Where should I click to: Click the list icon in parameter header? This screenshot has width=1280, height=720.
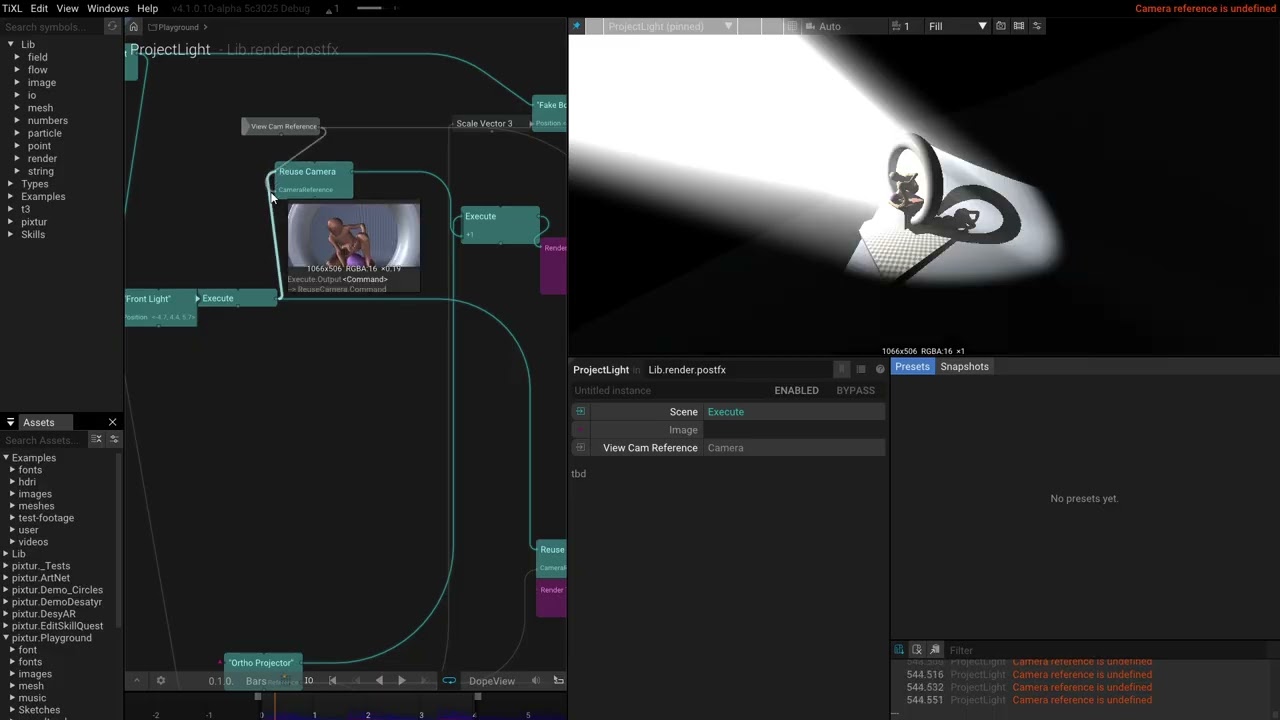pyautogui.click(x=860, y=369)
